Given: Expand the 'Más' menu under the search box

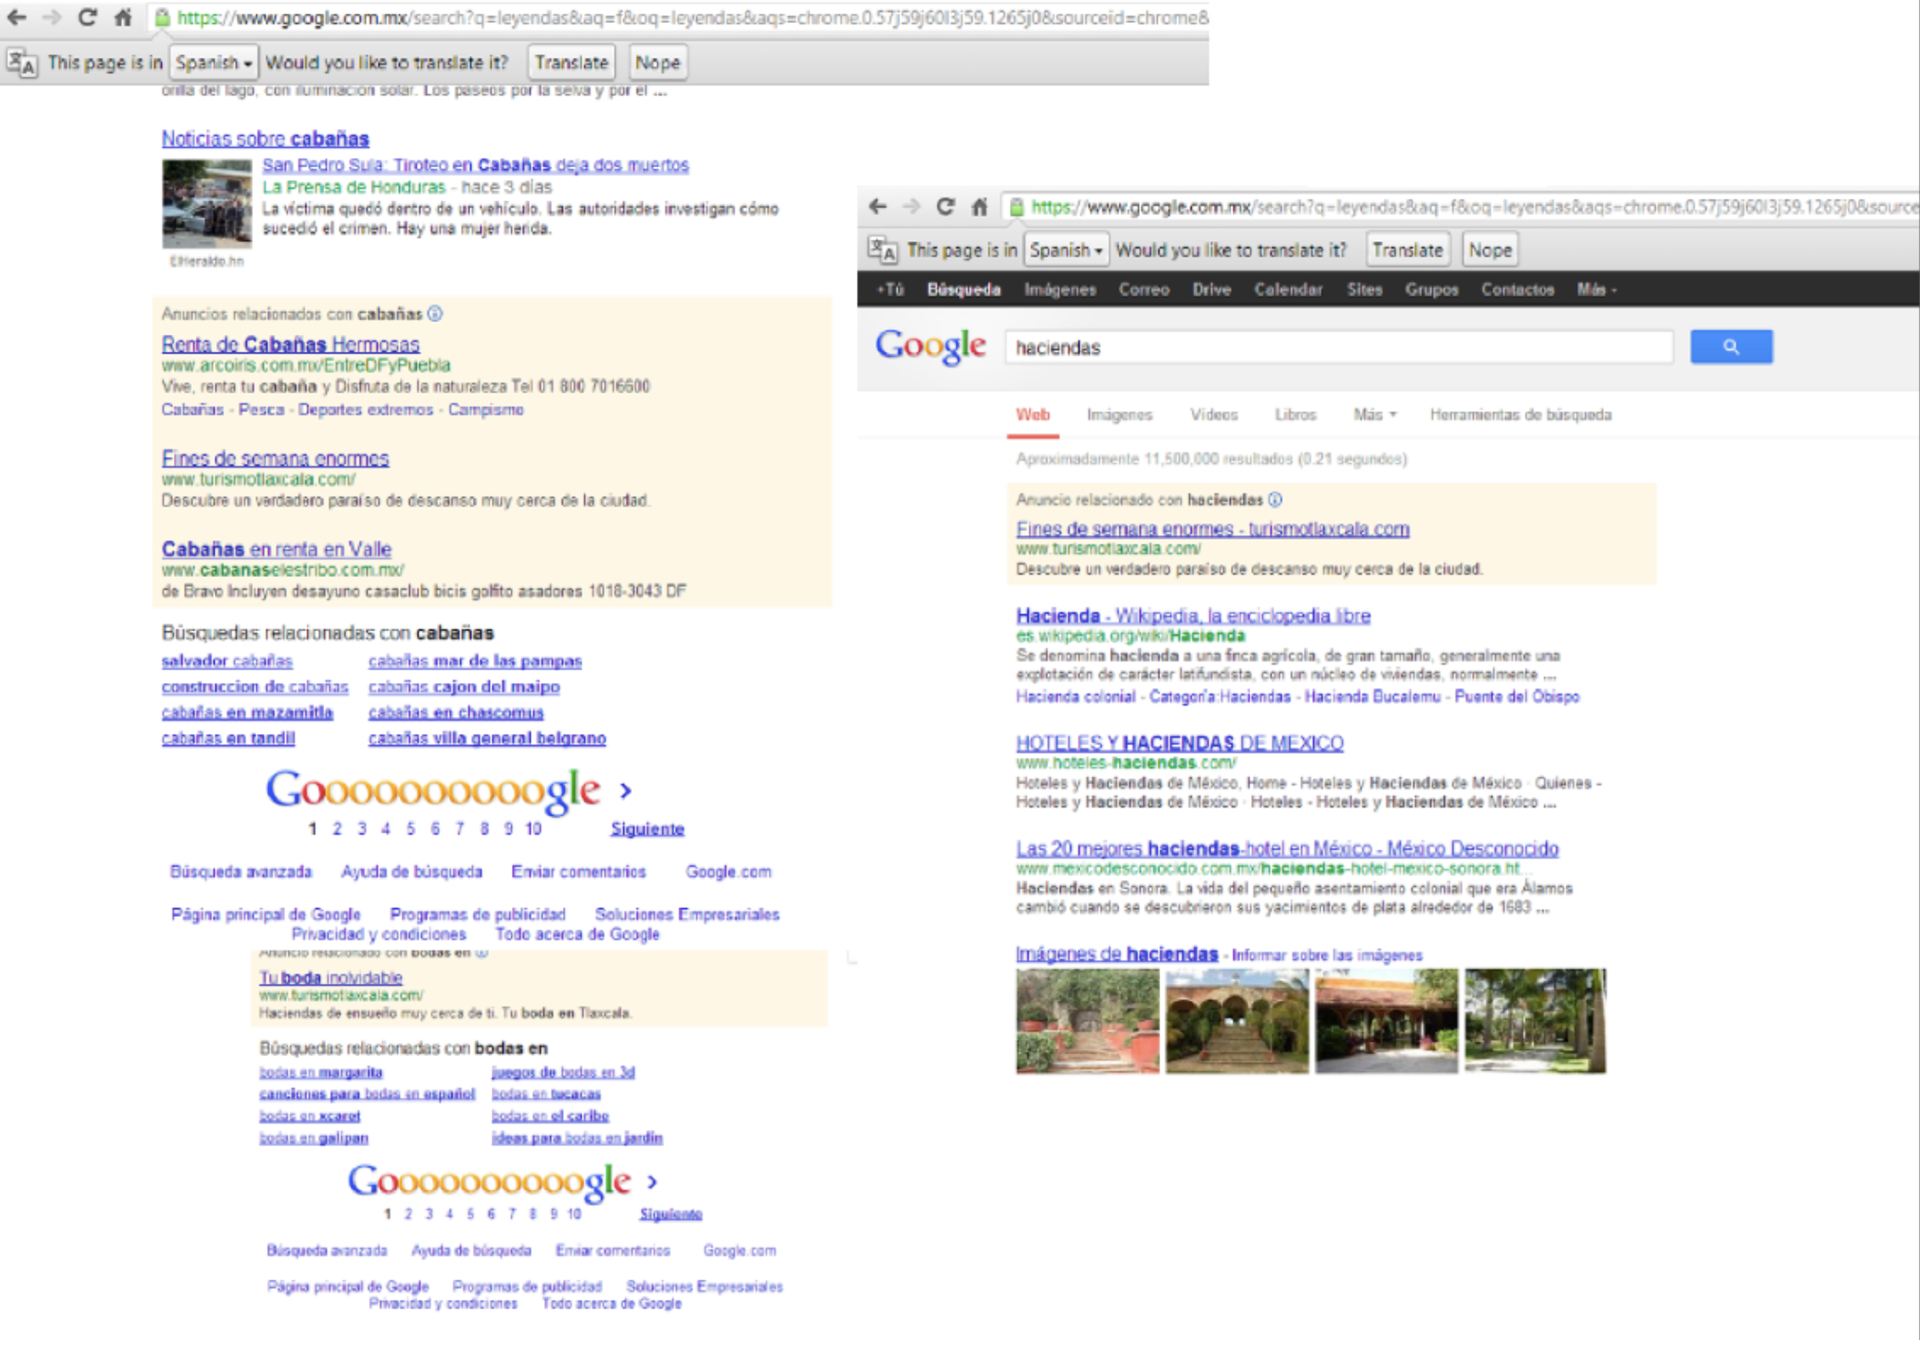Looking at the screenshot, I should [x=1375, y=414].
